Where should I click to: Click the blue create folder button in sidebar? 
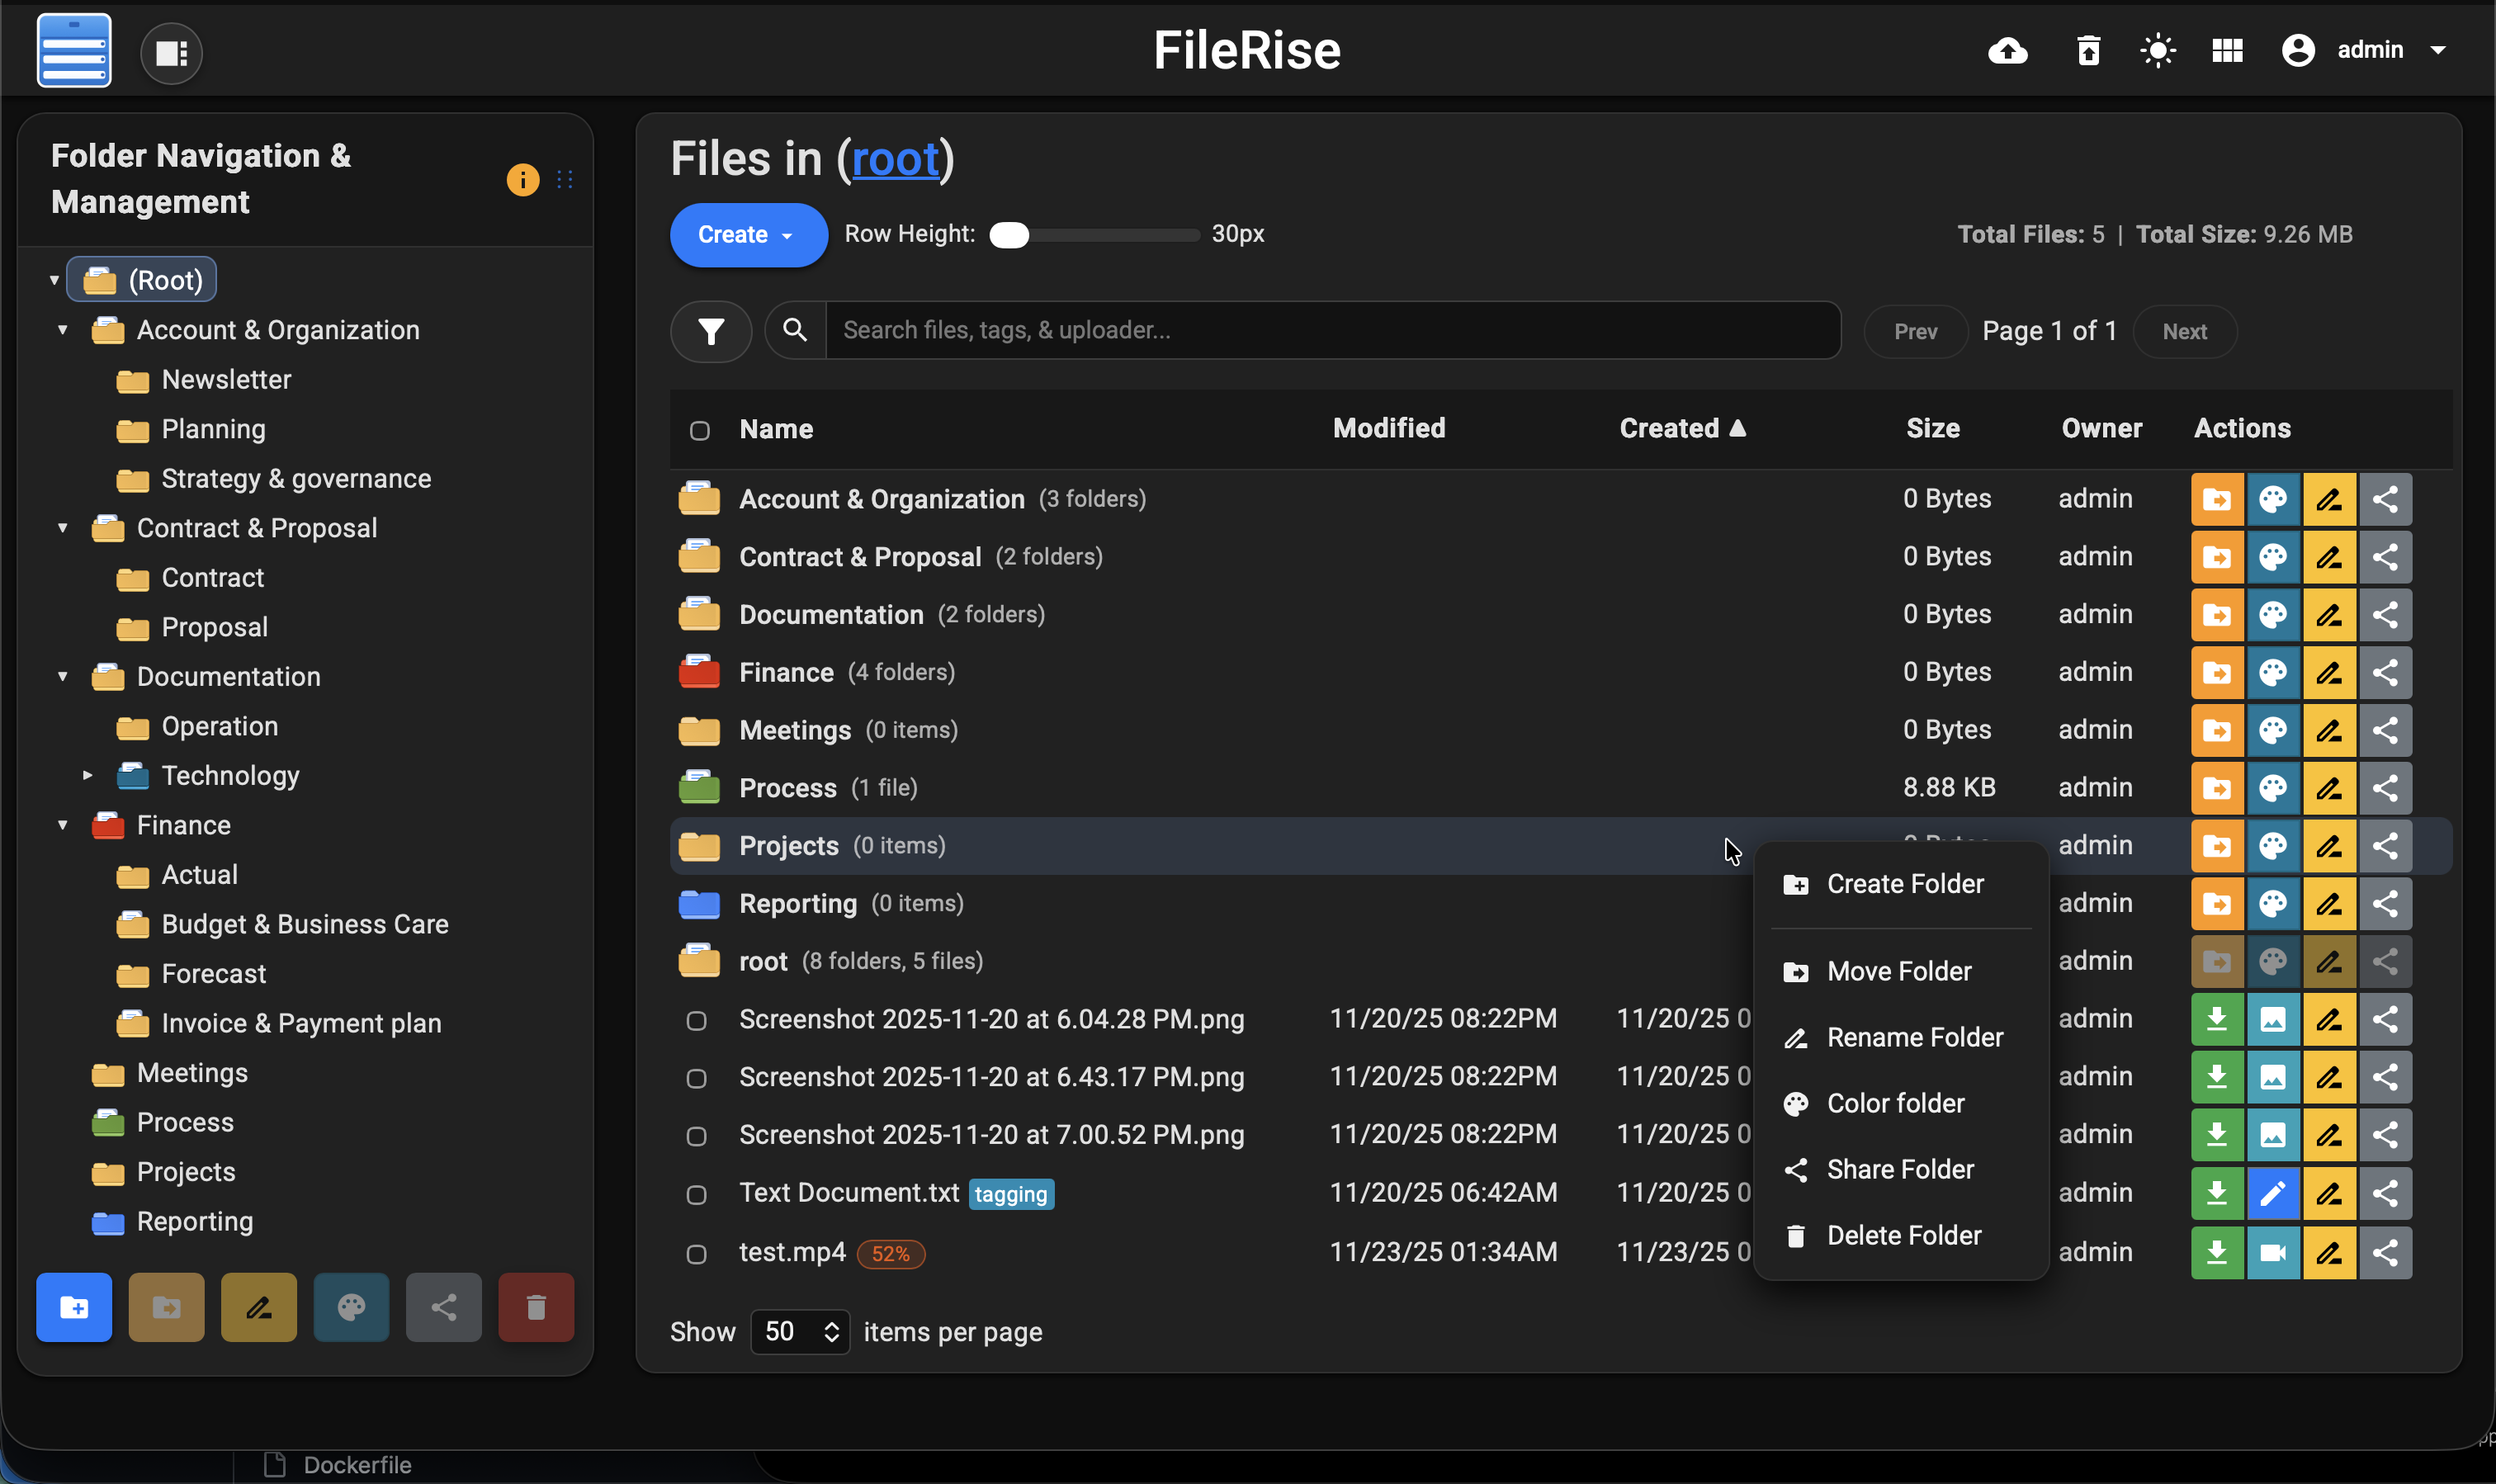[74, 1306]
